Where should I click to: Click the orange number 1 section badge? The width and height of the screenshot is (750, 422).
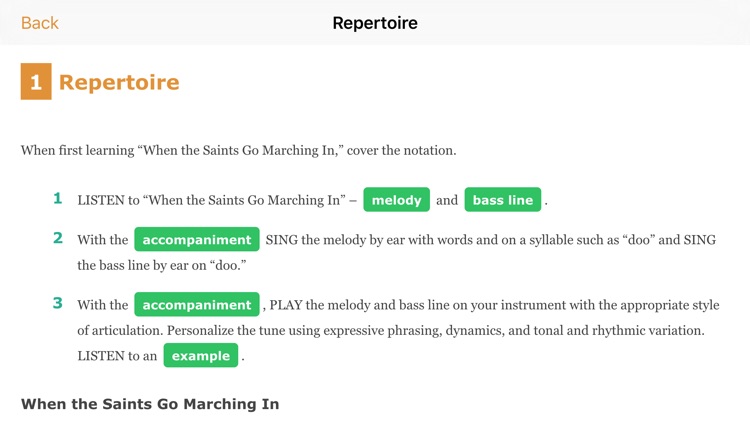[x=36, y=81]
